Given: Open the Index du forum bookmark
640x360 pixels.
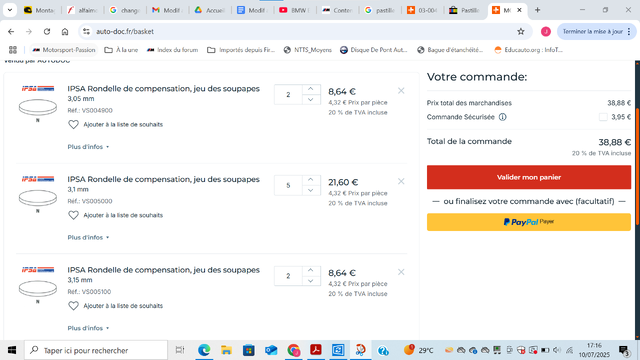Looking at the screenshot, I should [x=173, y=50].
